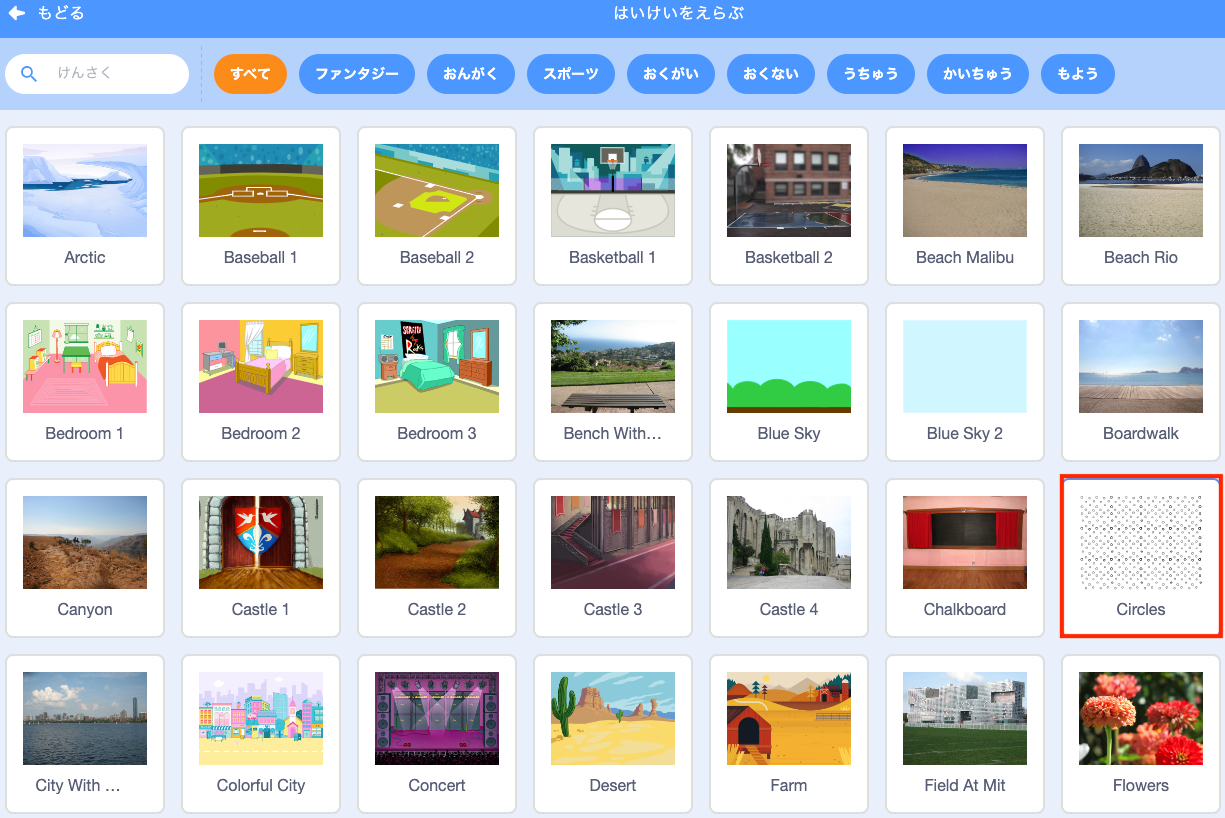
Task: Choose the Baseball 2 backdrop
Action: point(437,206)
